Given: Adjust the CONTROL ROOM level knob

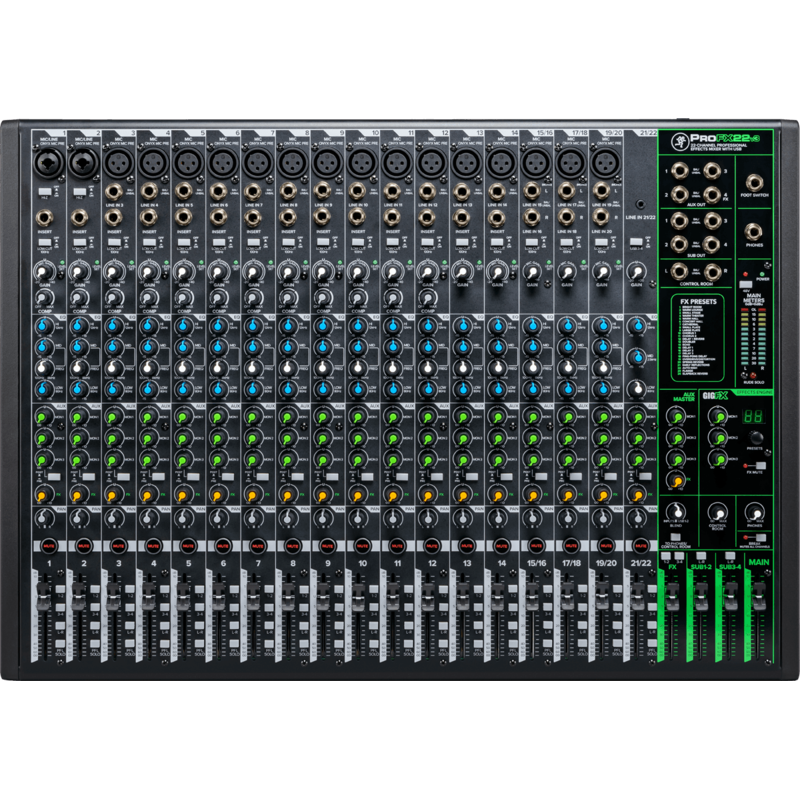Looking at the screenshot, I should pos(717,513).
